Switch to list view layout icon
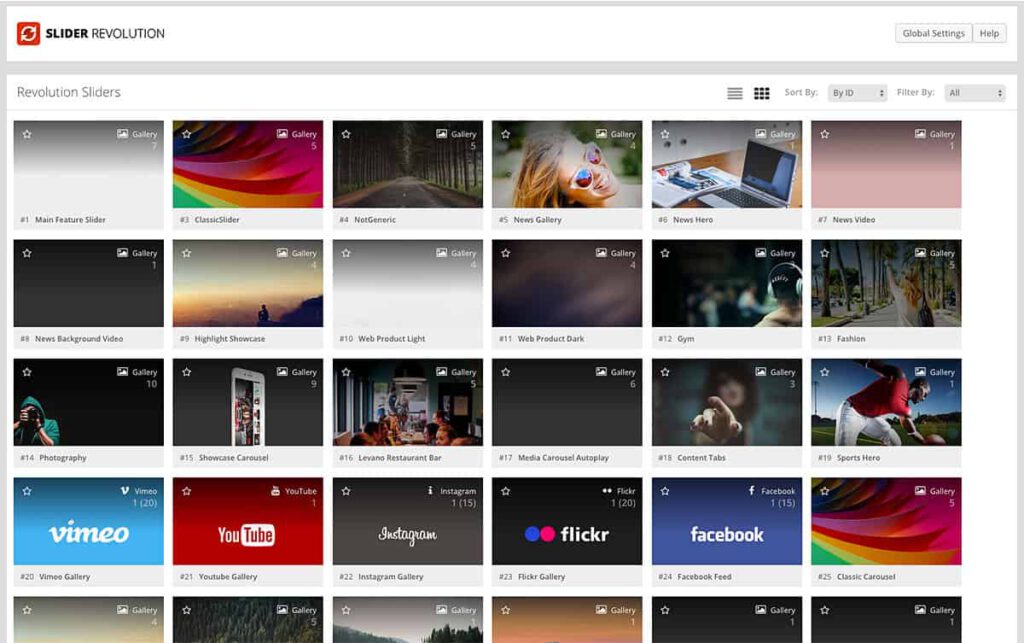Viewport: 1024px width, 643px height. point(735,93)
